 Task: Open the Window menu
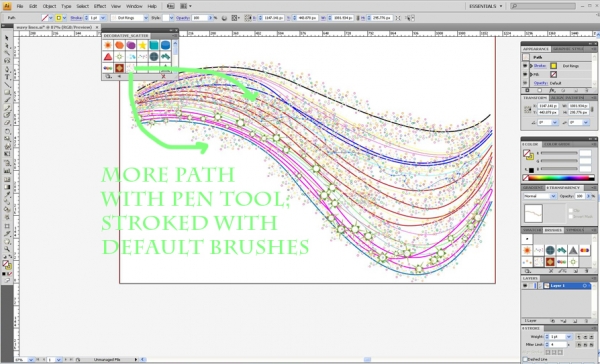[x=134, y=6]
